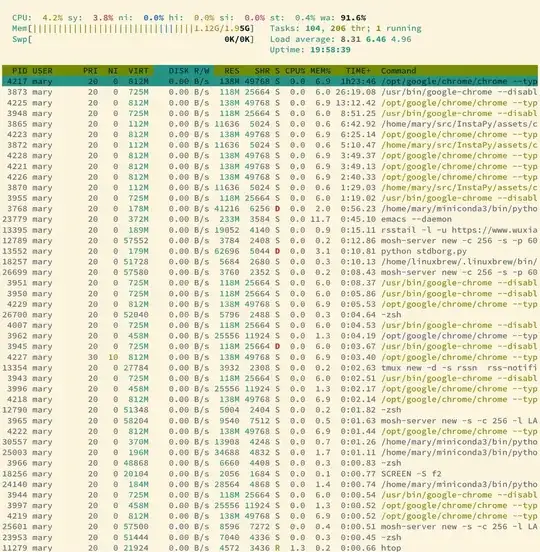Select google-chrome process PID 4007

[270, 325]
